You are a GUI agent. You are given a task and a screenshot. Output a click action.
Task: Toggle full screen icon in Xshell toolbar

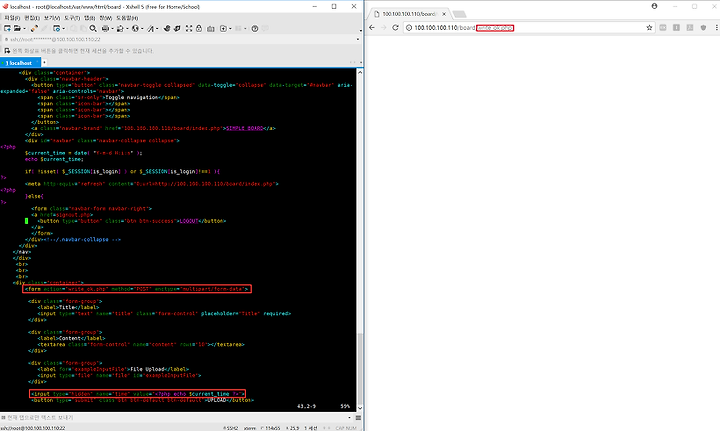pos(189,28)
